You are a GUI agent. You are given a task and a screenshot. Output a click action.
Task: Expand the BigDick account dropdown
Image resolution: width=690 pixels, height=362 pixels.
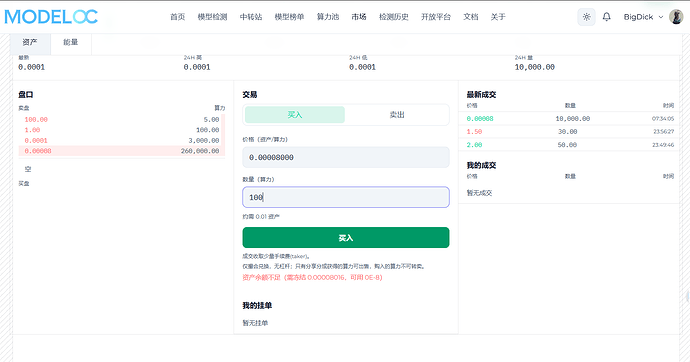pos(643,17)
